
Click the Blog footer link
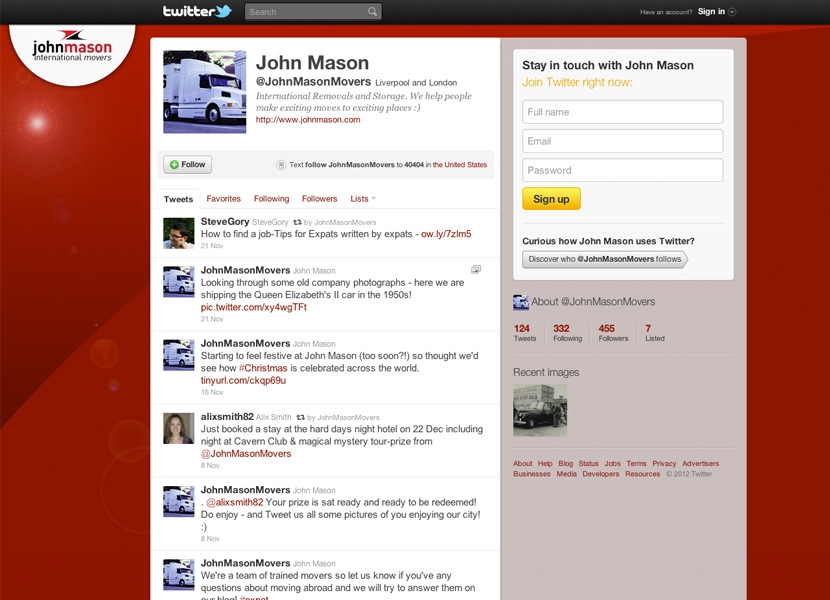(x=565, y=463)
